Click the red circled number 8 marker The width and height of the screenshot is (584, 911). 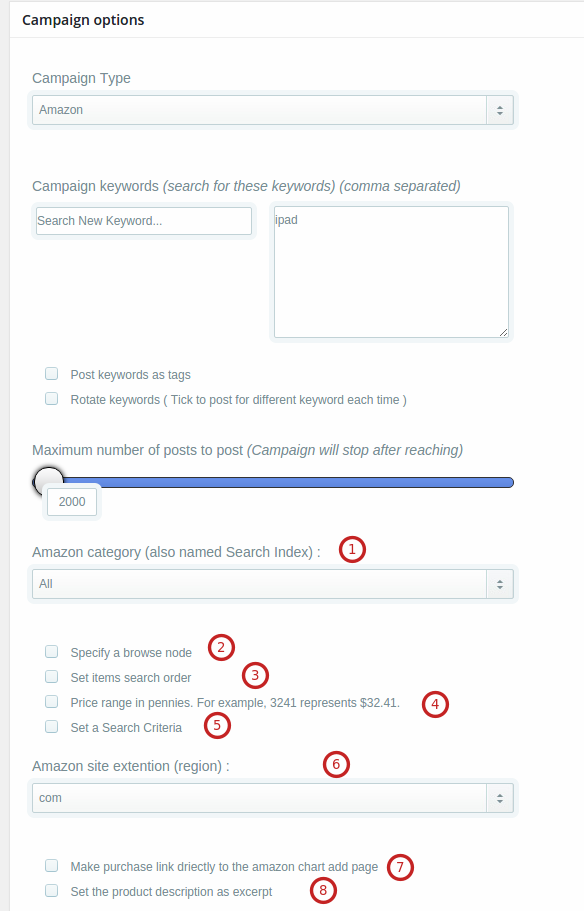(x=323, y=891)
